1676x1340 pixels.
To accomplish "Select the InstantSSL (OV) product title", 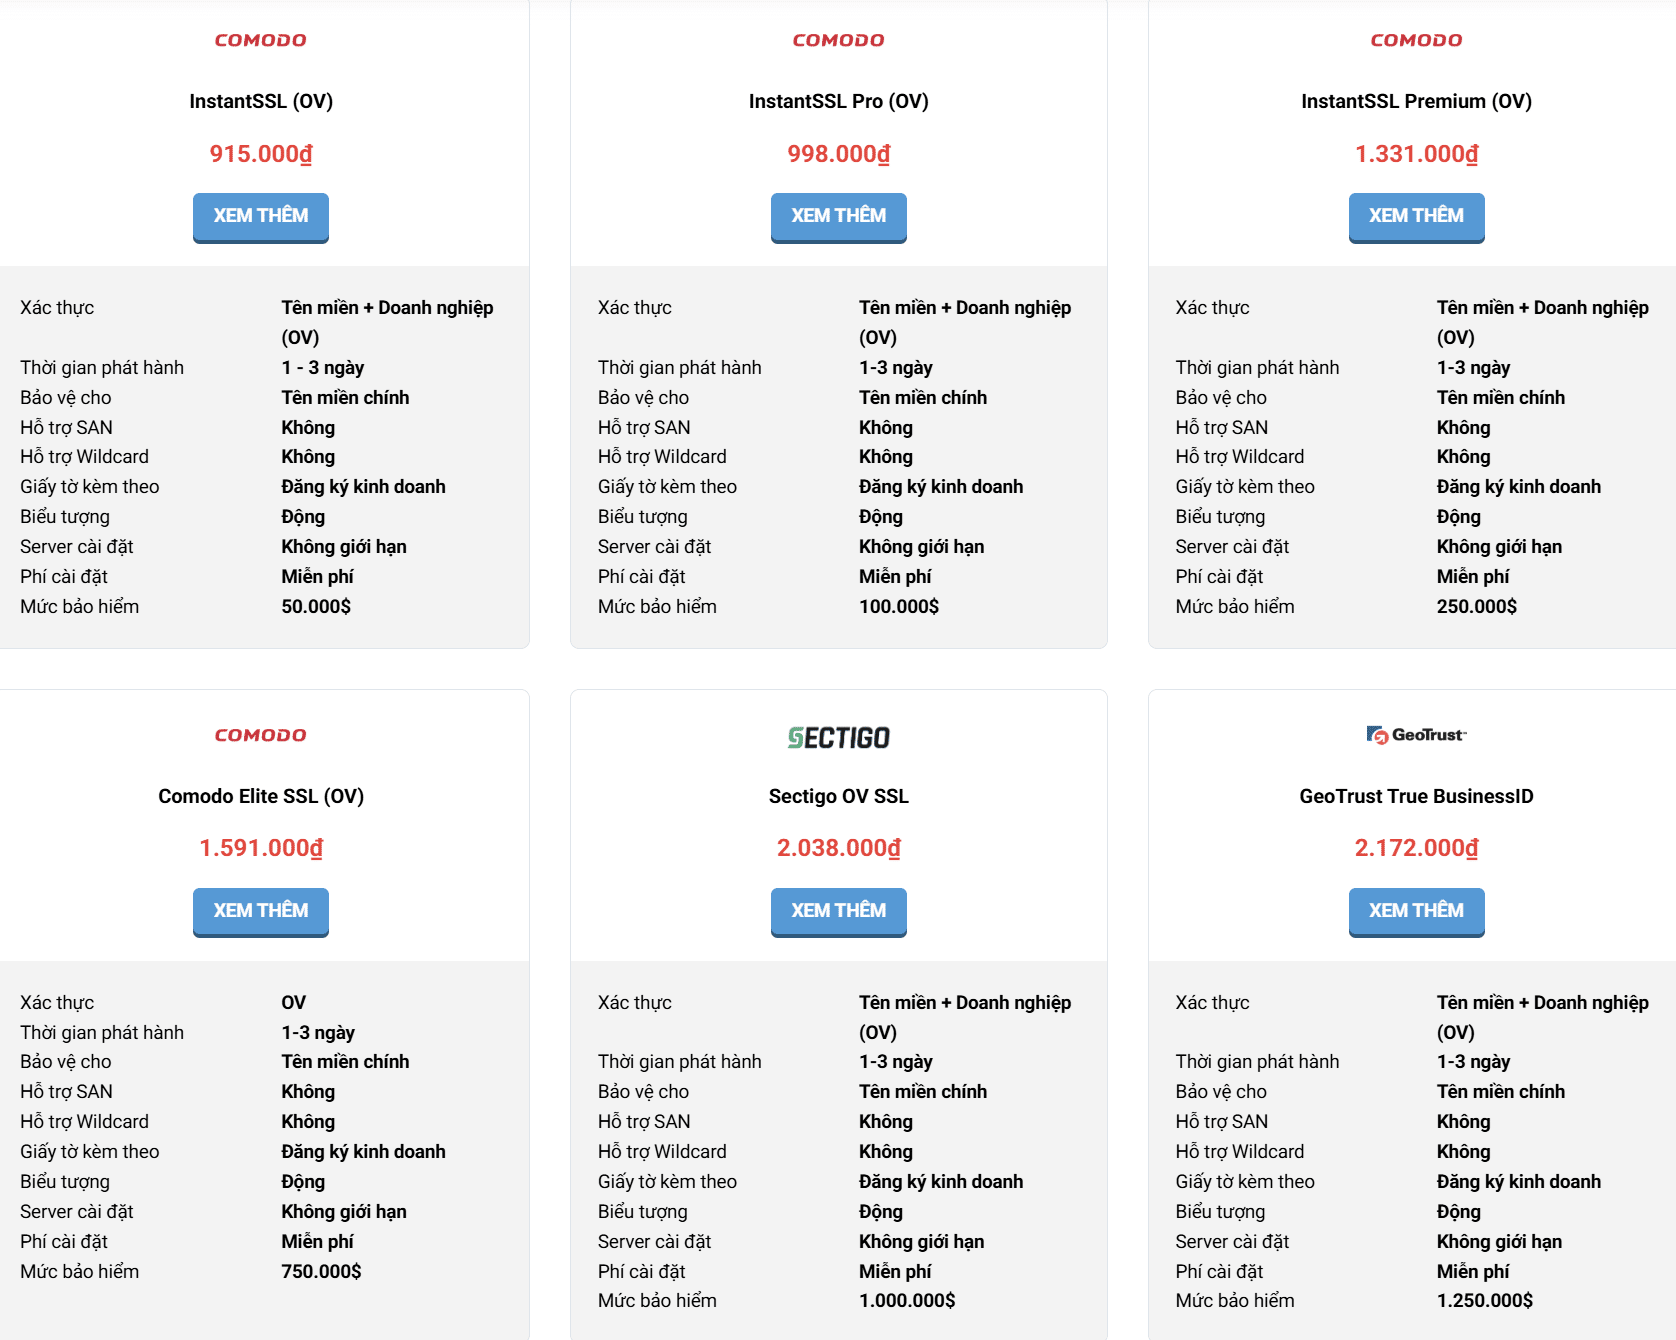I will pos(261,101).
